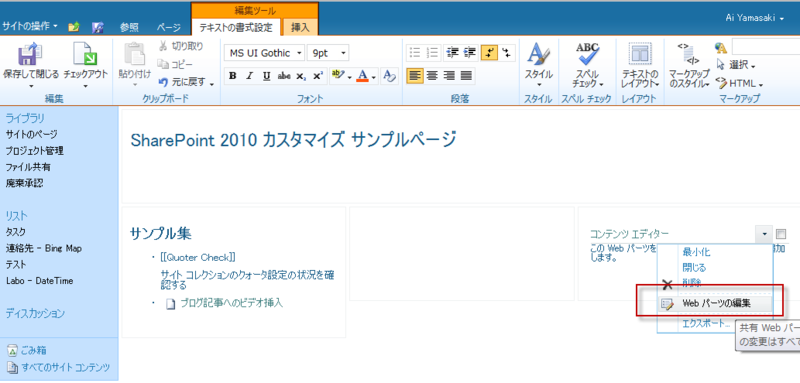Apply the text highlight color

[x=338, y=76]
